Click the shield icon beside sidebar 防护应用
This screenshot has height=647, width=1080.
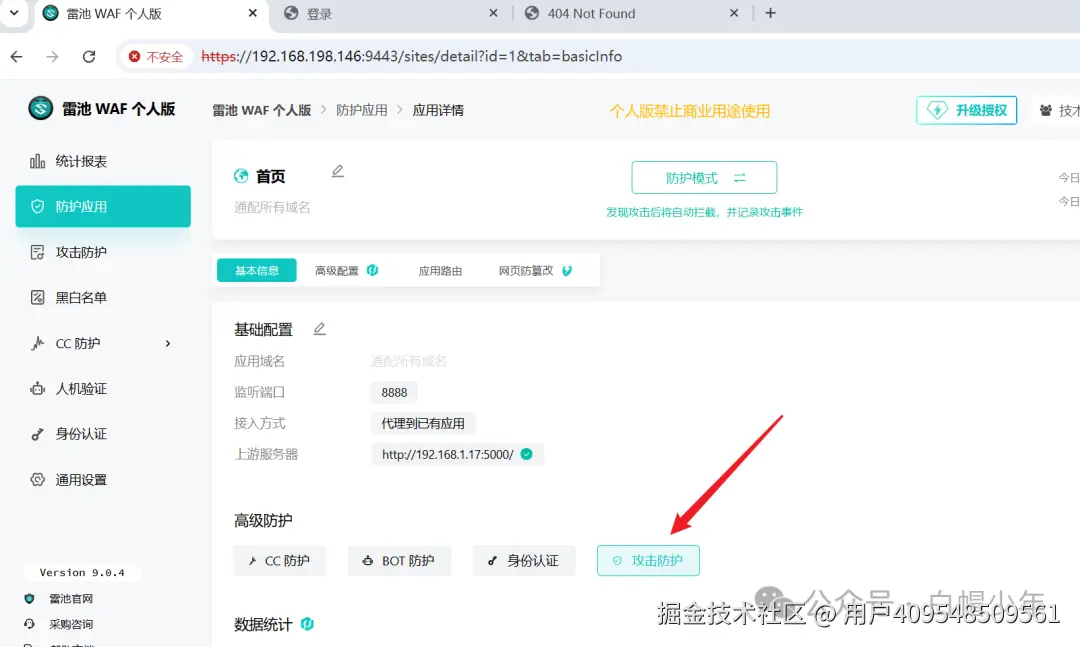pos(37,206)
